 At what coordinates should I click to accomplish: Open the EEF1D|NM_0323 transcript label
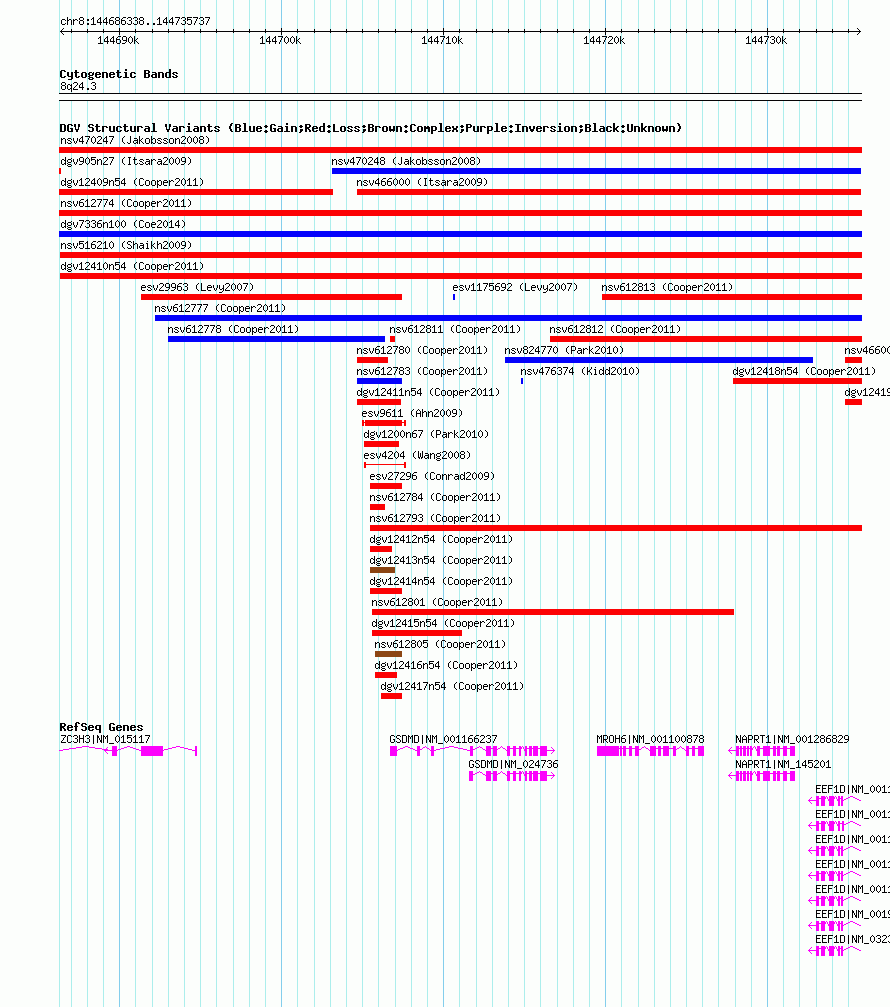click(x=852, y=940)
